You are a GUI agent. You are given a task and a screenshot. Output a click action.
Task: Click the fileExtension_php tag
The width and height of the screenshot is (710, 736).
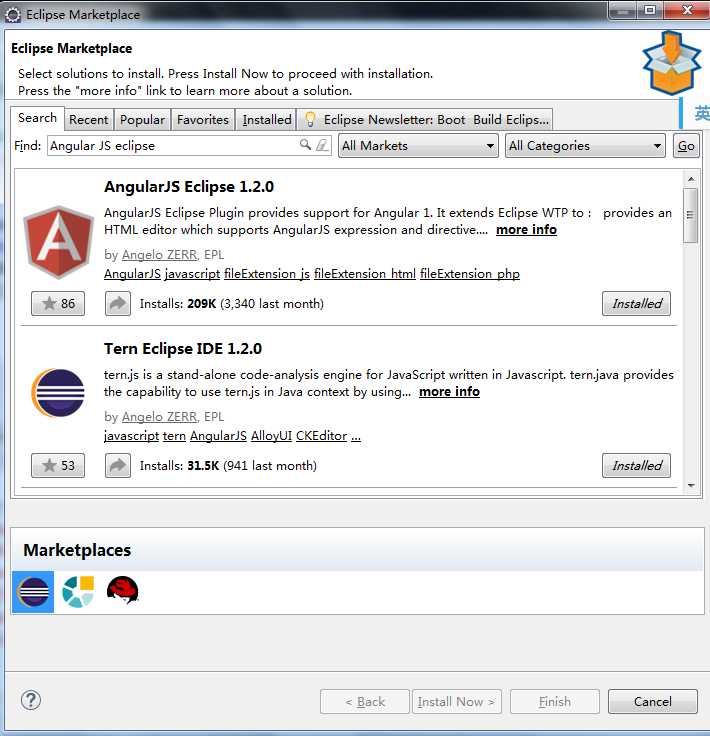tap(470, 274)
